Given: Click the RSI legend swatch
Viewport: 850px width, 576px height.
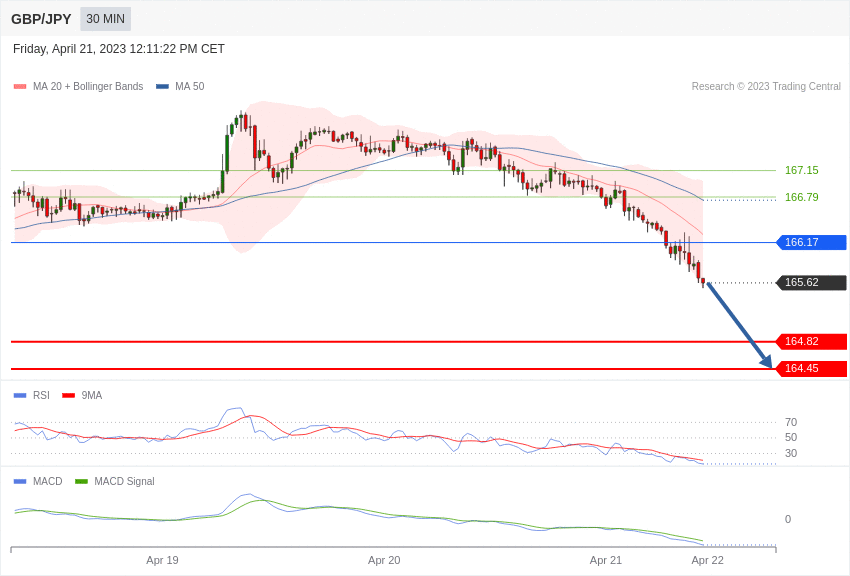Looking at the screenshot, I should (x=20, y=396).
